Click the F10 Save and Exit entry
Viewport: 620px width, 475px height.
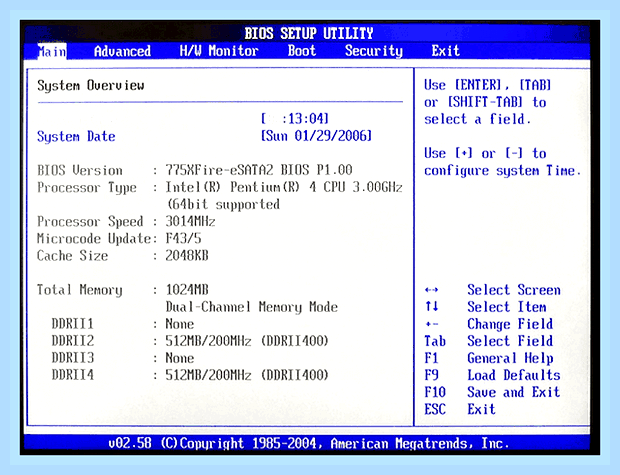click(x=492, y=392)
